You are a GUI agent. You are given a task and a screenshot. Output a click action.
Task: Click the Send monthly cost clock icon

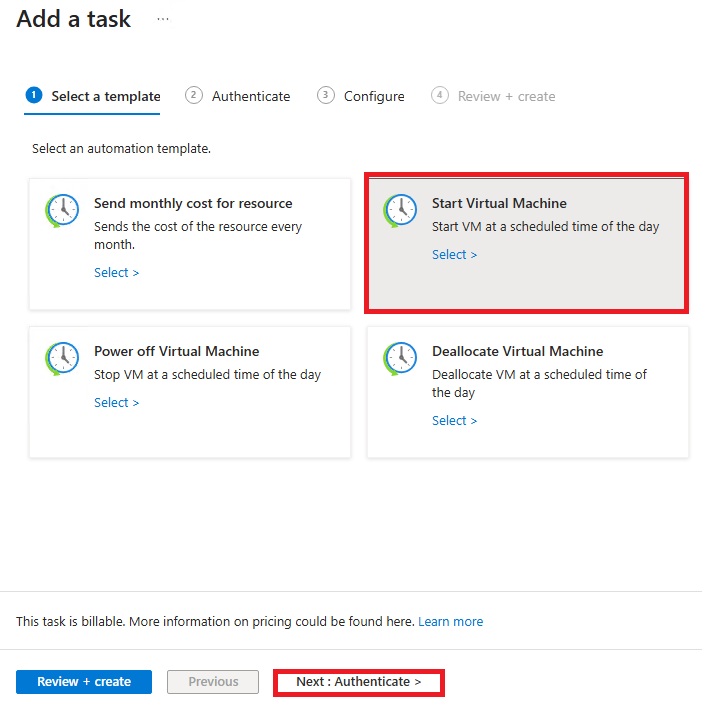click(x=62, y=210)
